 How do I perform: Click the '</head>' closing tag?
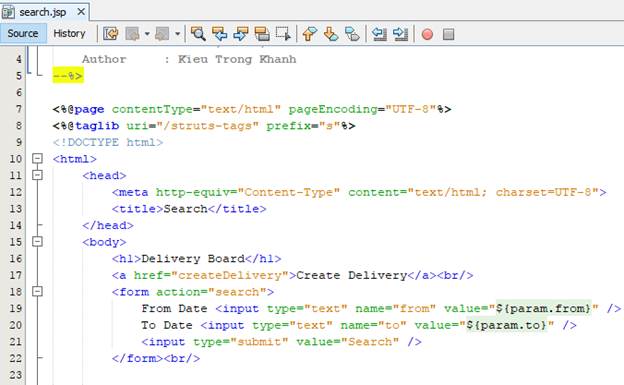tap(108, 225)
